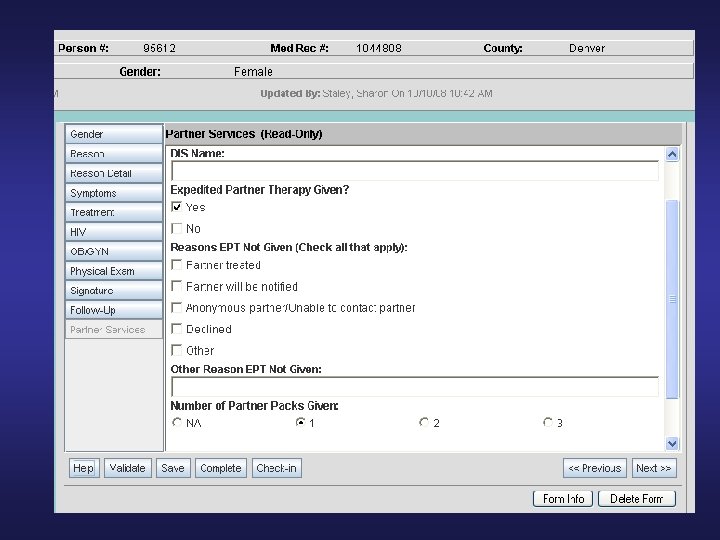This screenshot has width=720, height=540.
Task: Check the Other reason box
Action: [176, 350]
